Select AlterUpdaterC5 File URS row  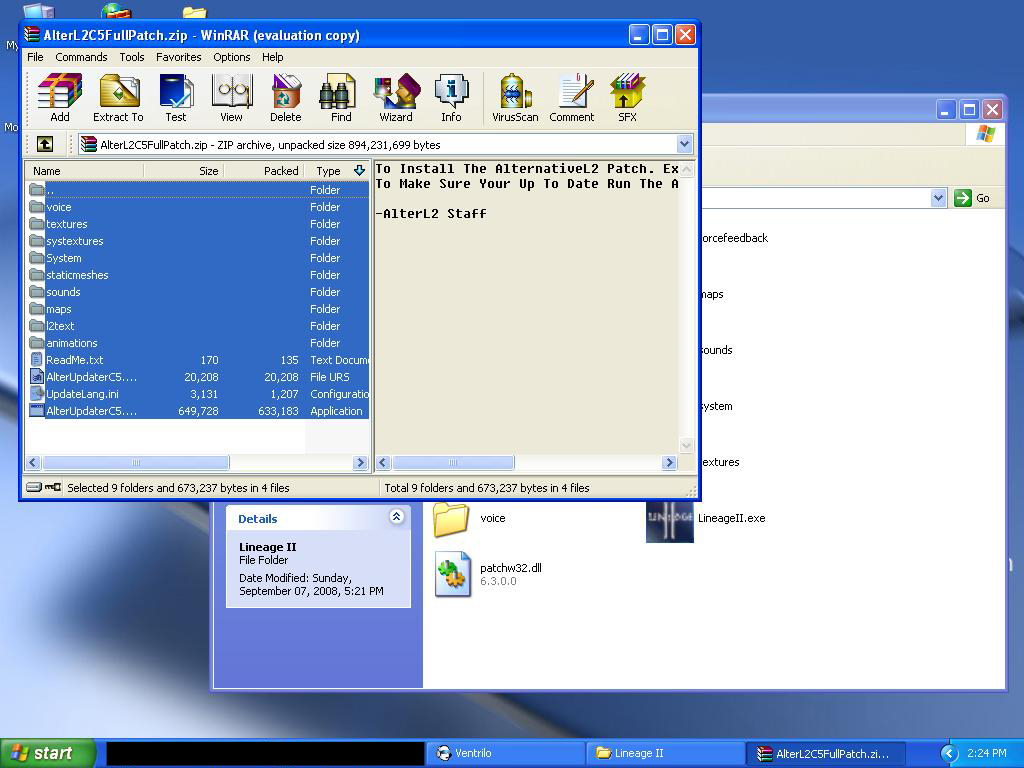[x=198, y=377]
